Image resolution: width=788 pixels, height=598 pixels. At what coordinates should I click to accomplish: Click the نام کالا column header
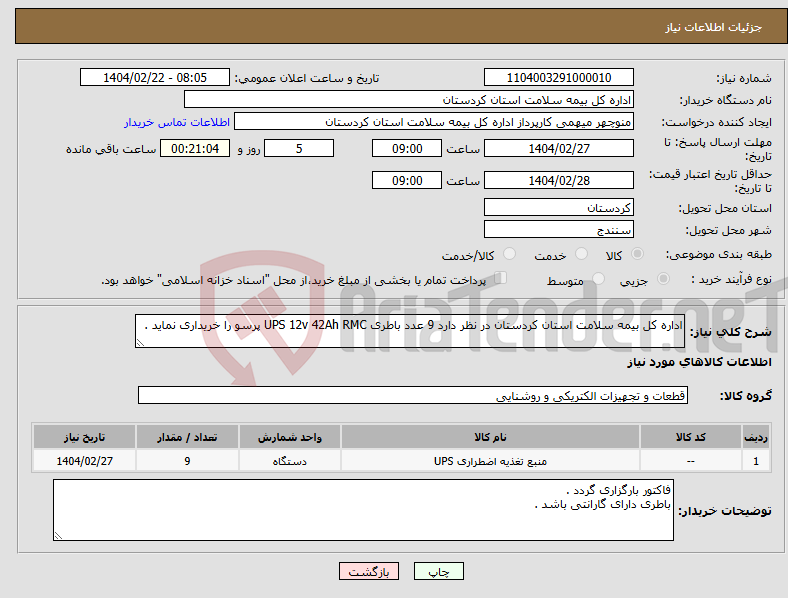490,437
